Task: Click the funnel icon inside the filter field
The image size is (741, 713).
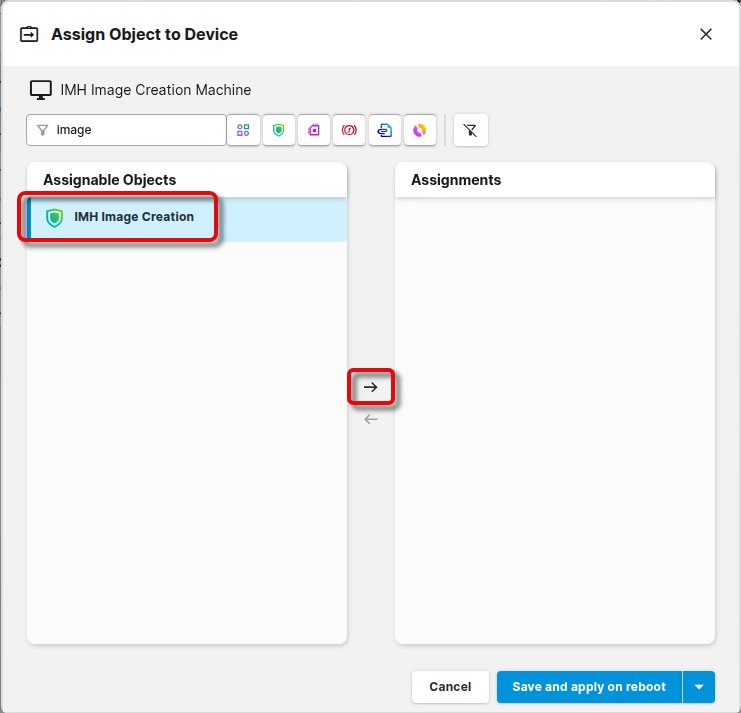Action: click(43, 130)
